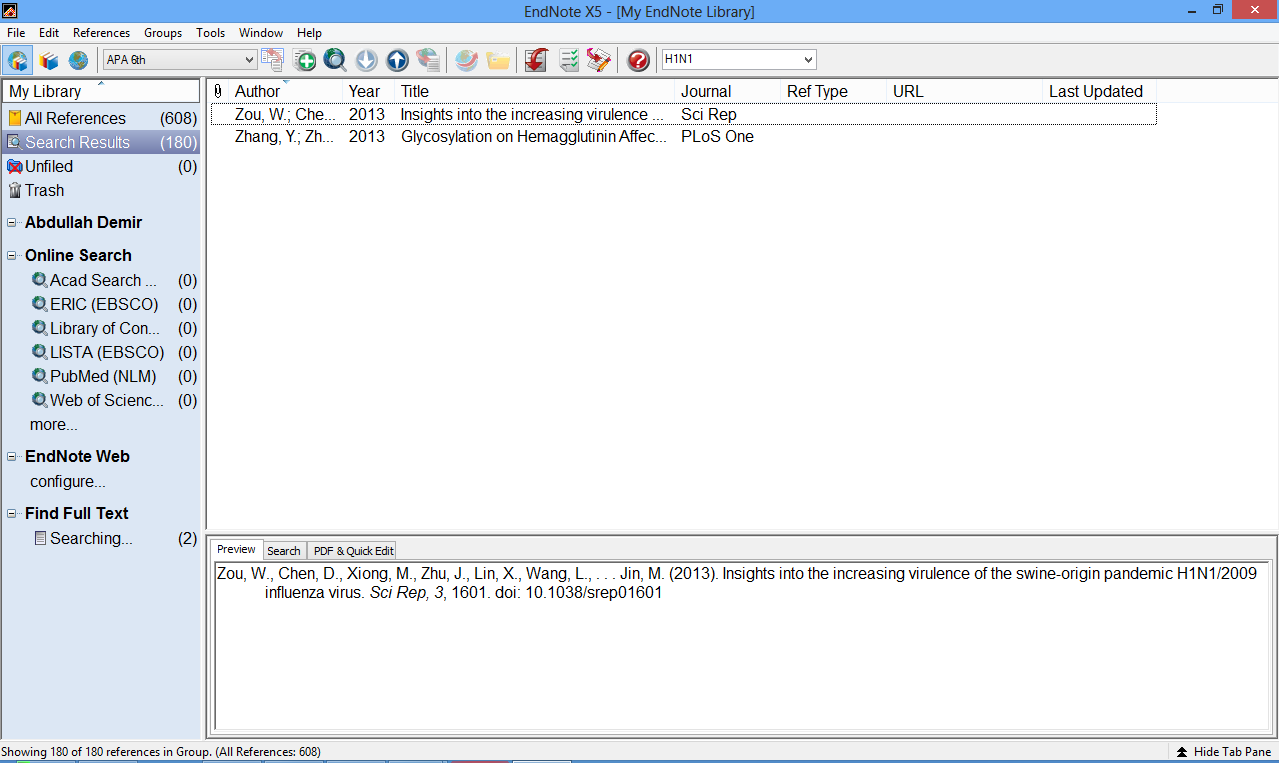Switch to the Preview tab

[x=237, y=549]
